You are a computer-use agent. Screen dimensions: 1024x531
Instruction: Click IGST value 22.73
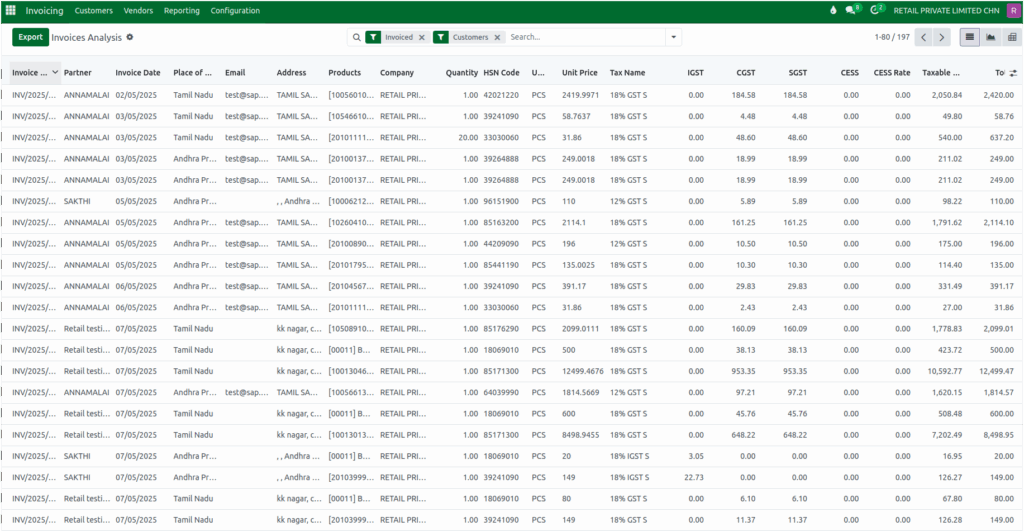[694, 477]
